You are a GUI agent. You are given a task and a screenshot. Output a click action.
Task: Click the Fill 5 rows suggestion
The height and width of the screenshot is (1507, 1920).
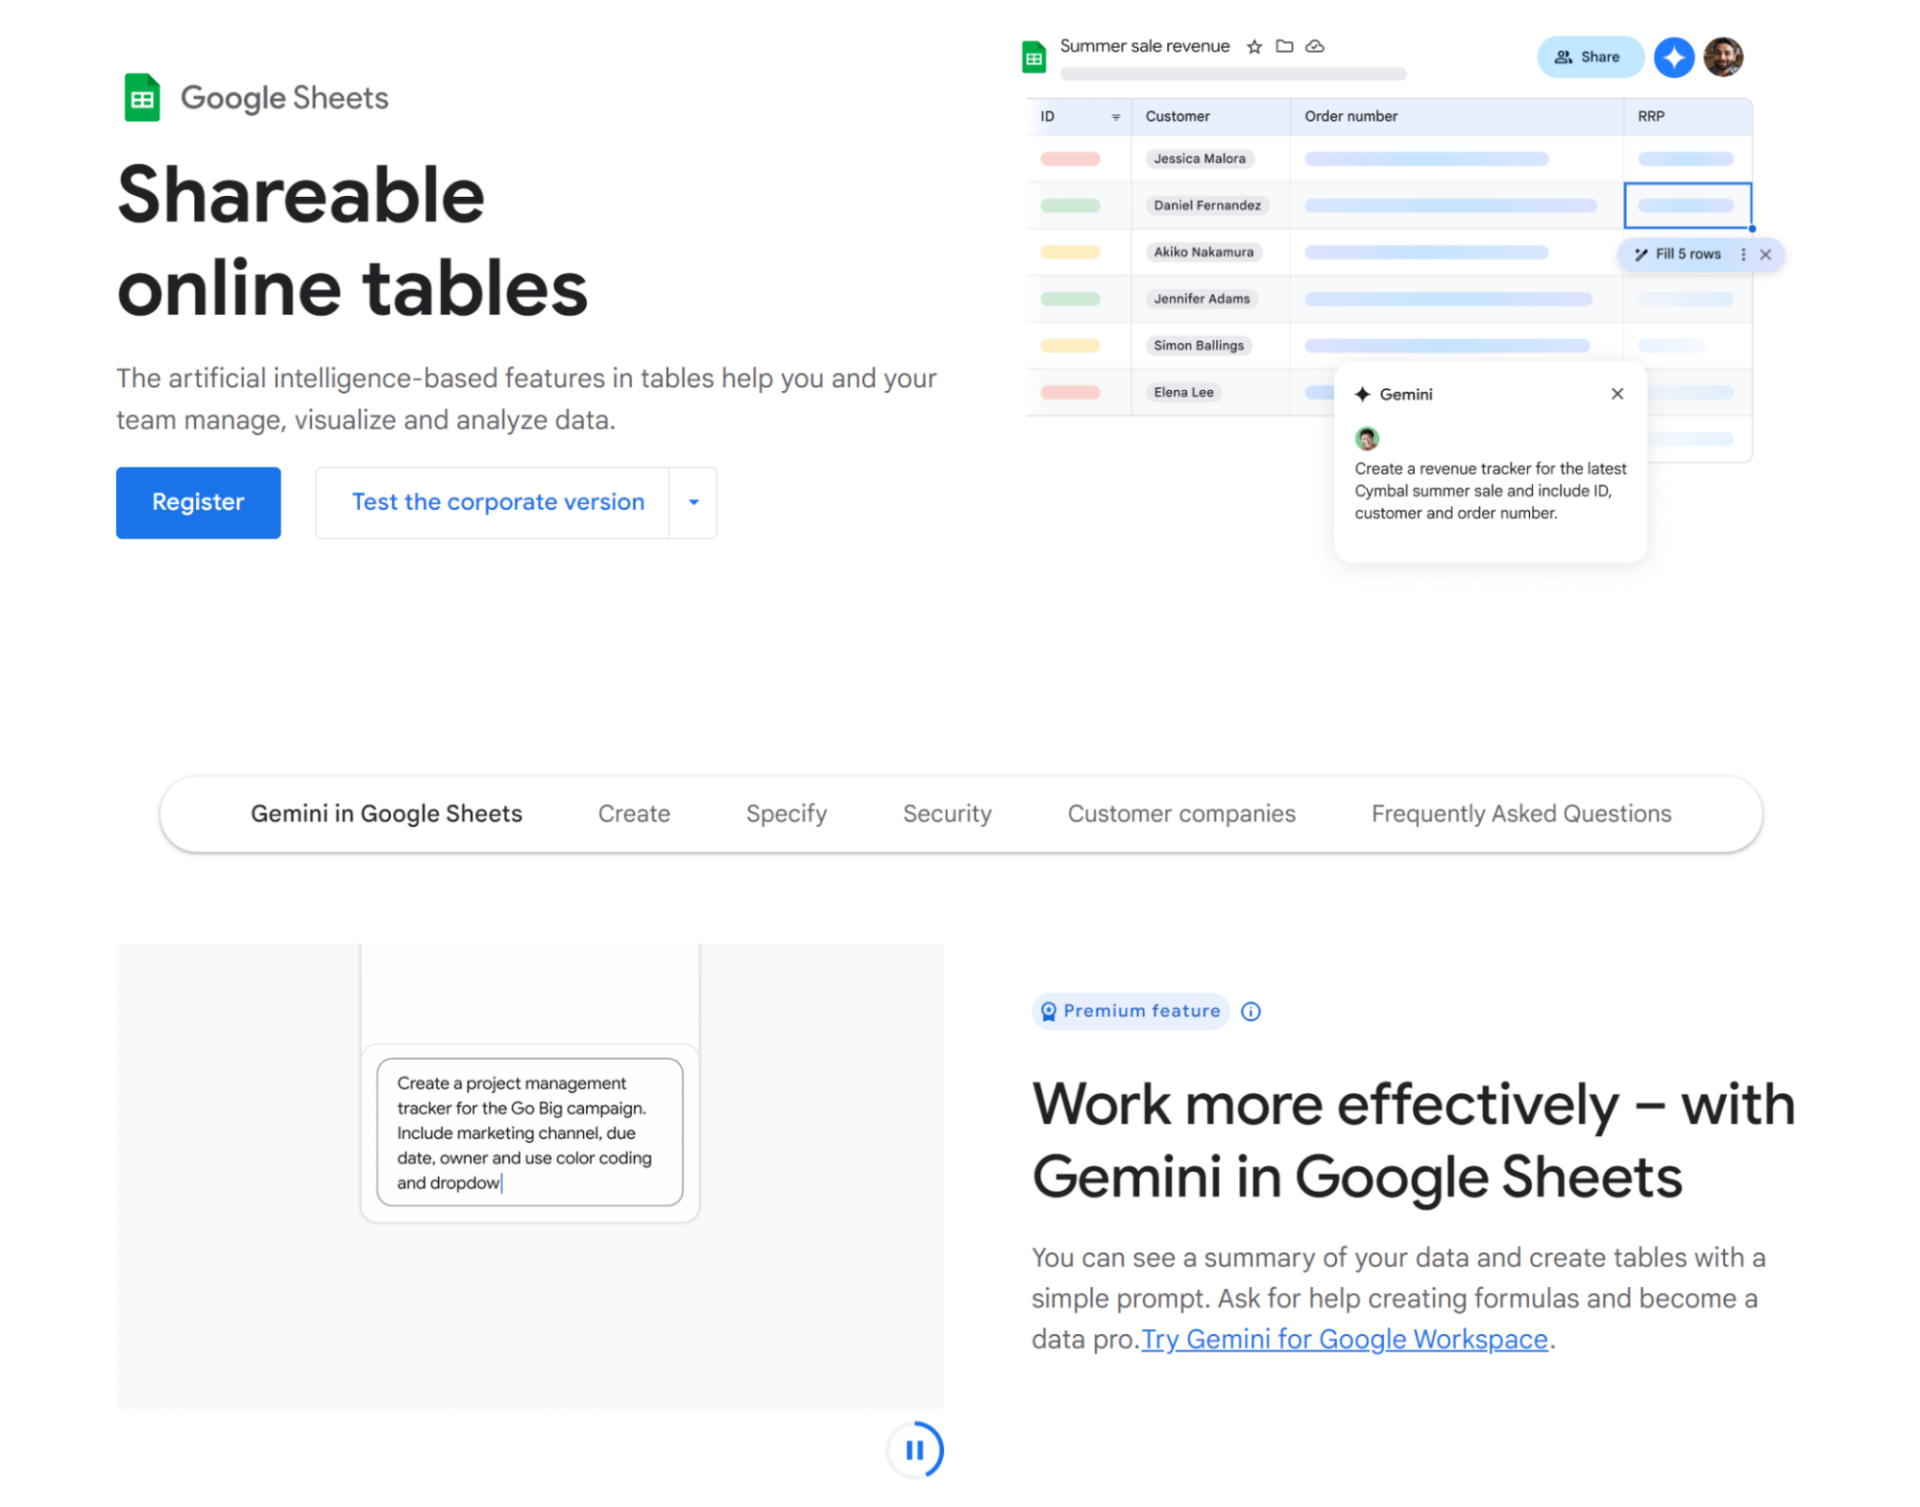[x=1687, y=254]
